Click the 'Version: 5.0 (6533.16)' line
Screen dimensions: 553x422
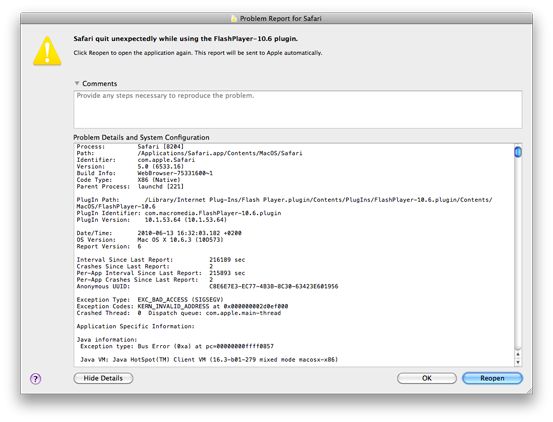click(x=130, y=167)
